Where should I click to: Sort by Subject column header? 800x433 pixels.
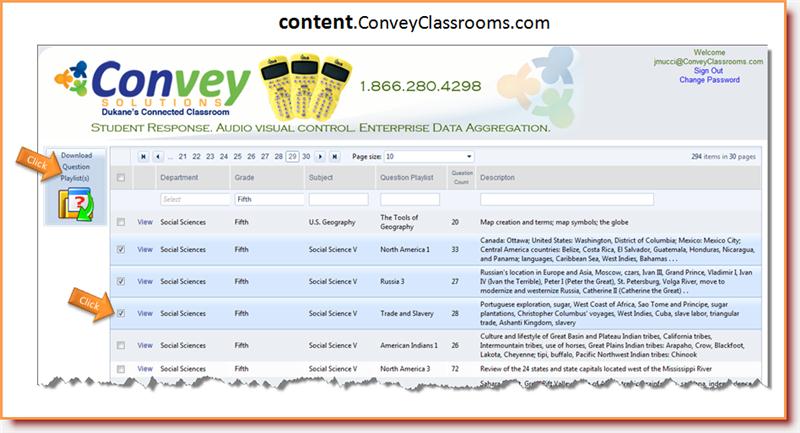[321, 177]
